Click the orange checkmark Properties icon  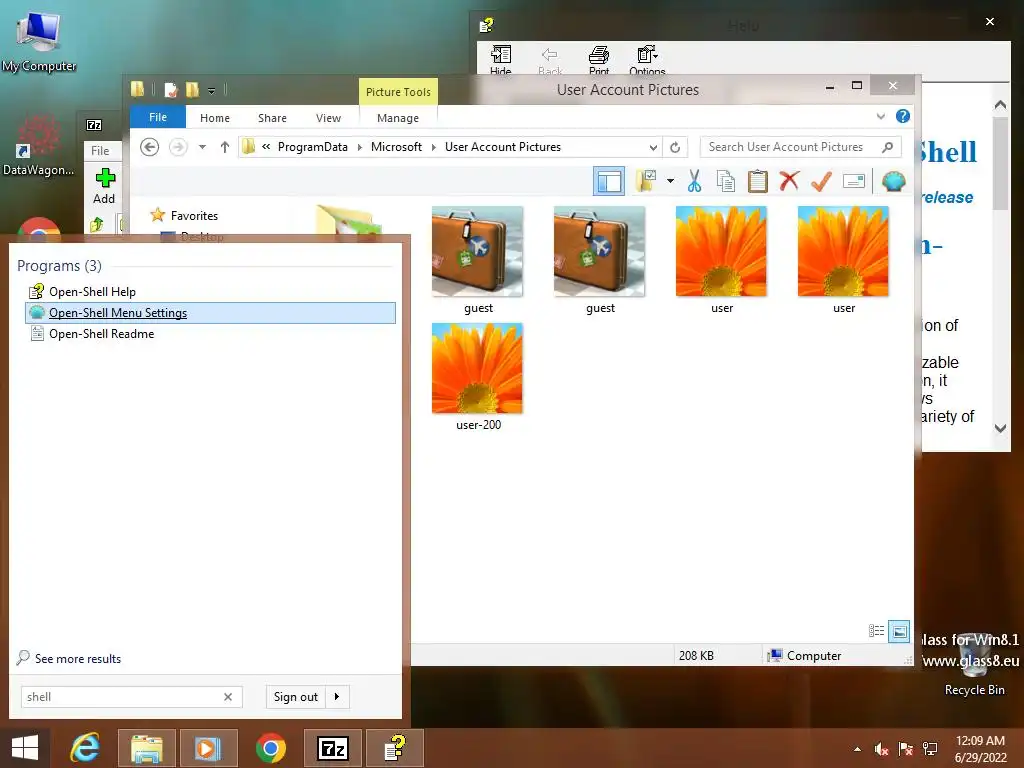[821, 181]
